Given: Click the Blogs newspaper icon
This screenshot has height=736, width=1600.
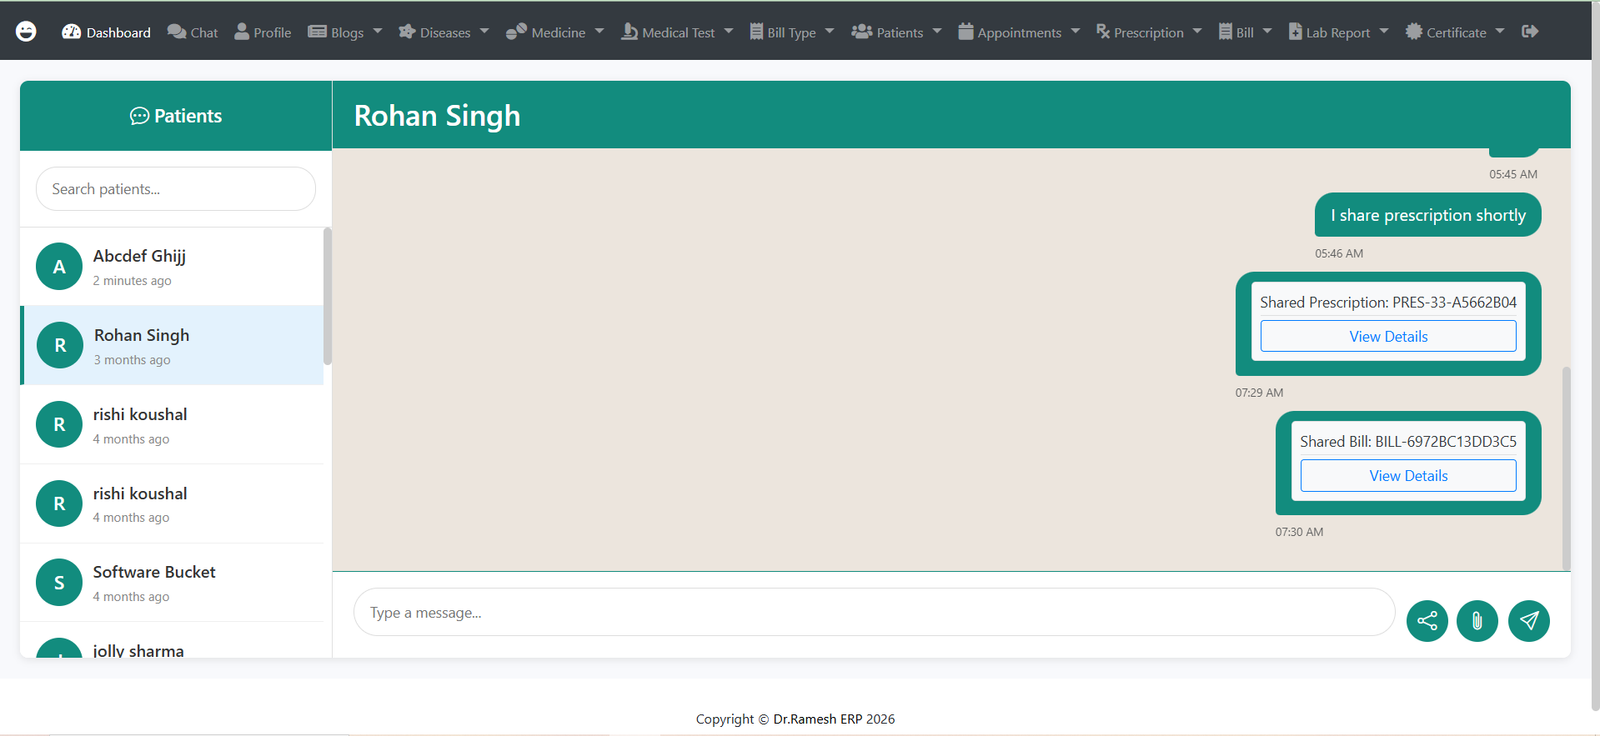Looking at the screenshot, I should (x=317, y=32).
